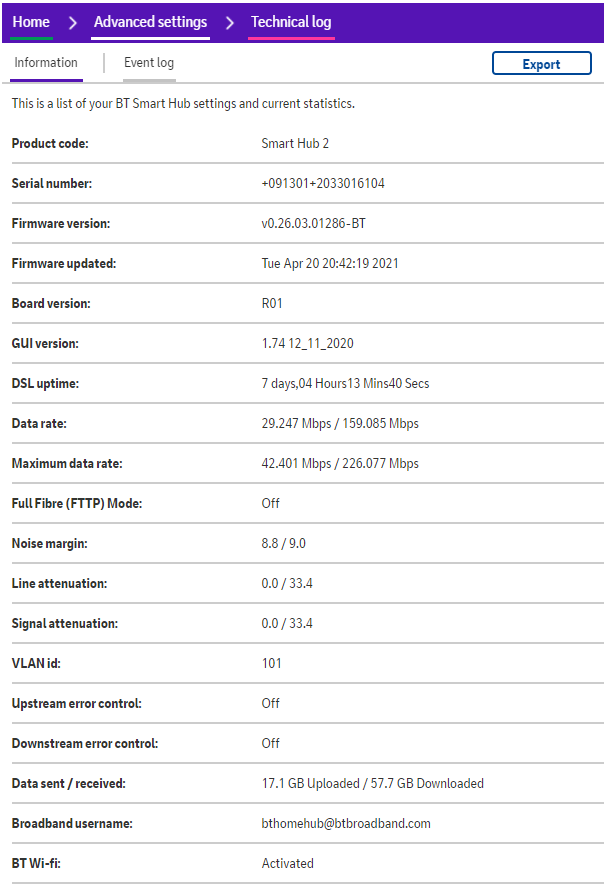Click the Home breadcrumb link
The width and height of the screenshot is (604, 885).
pos(31,22)
